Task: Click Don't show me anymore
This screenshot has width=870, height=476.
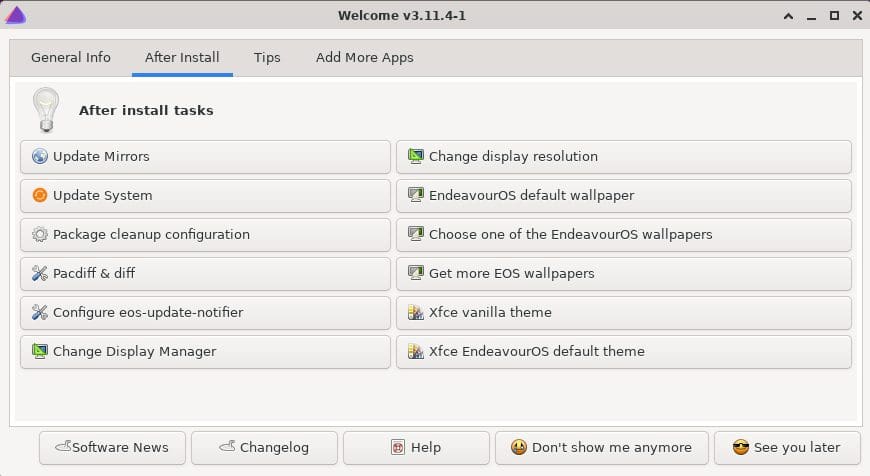Action: click(x=601, y=448)
